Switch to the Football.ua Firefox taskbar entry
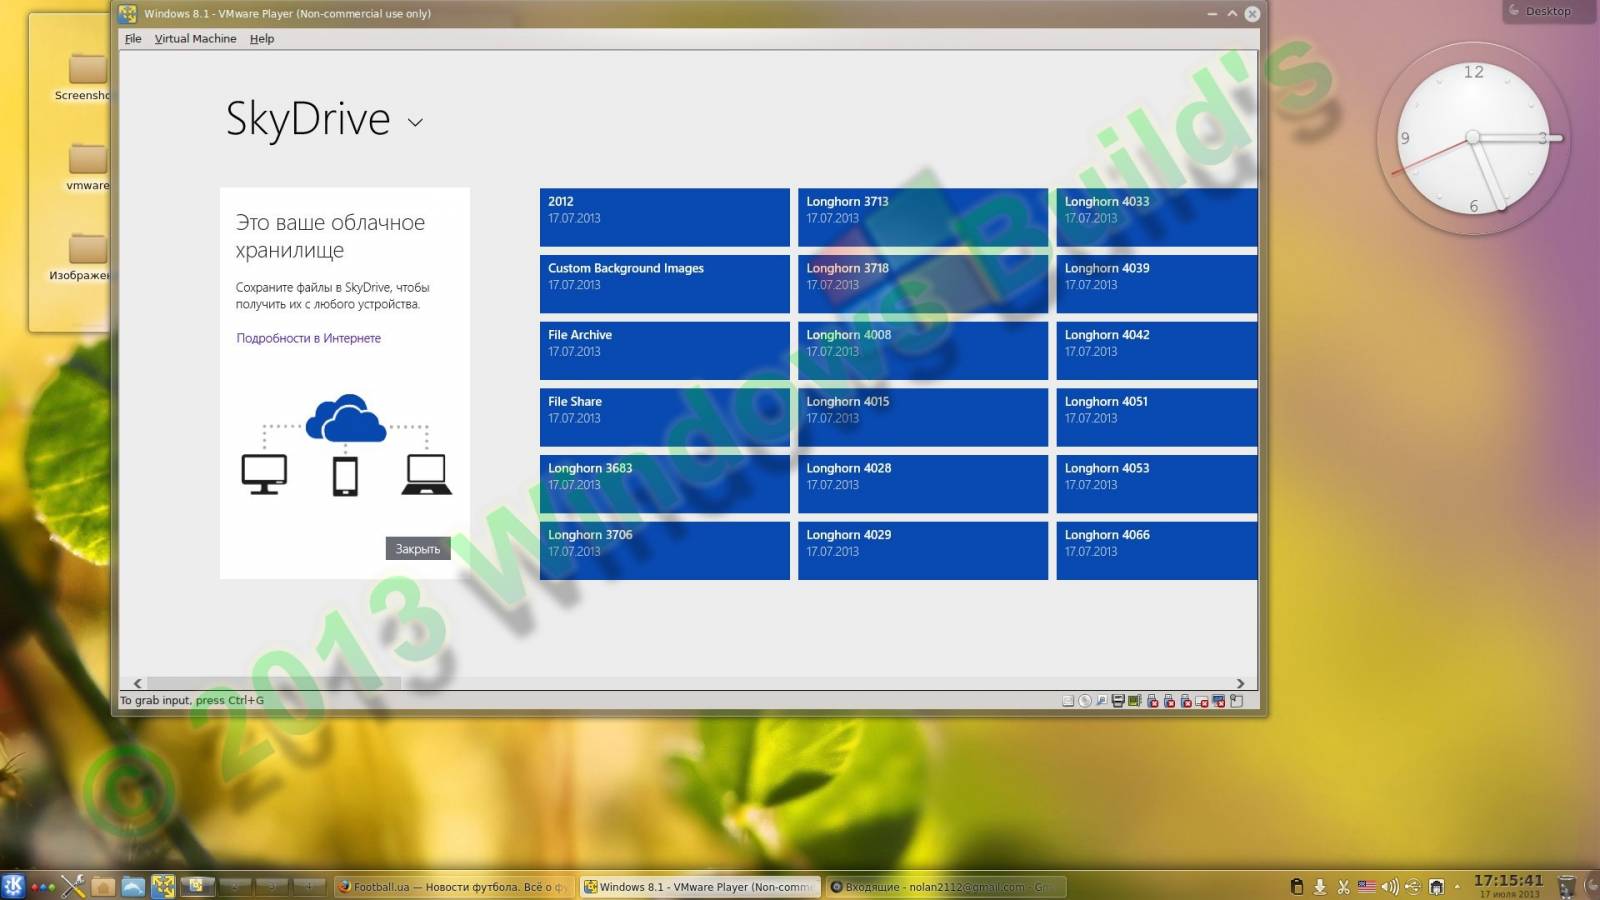Screen dimensions: 1600x900 454,886
